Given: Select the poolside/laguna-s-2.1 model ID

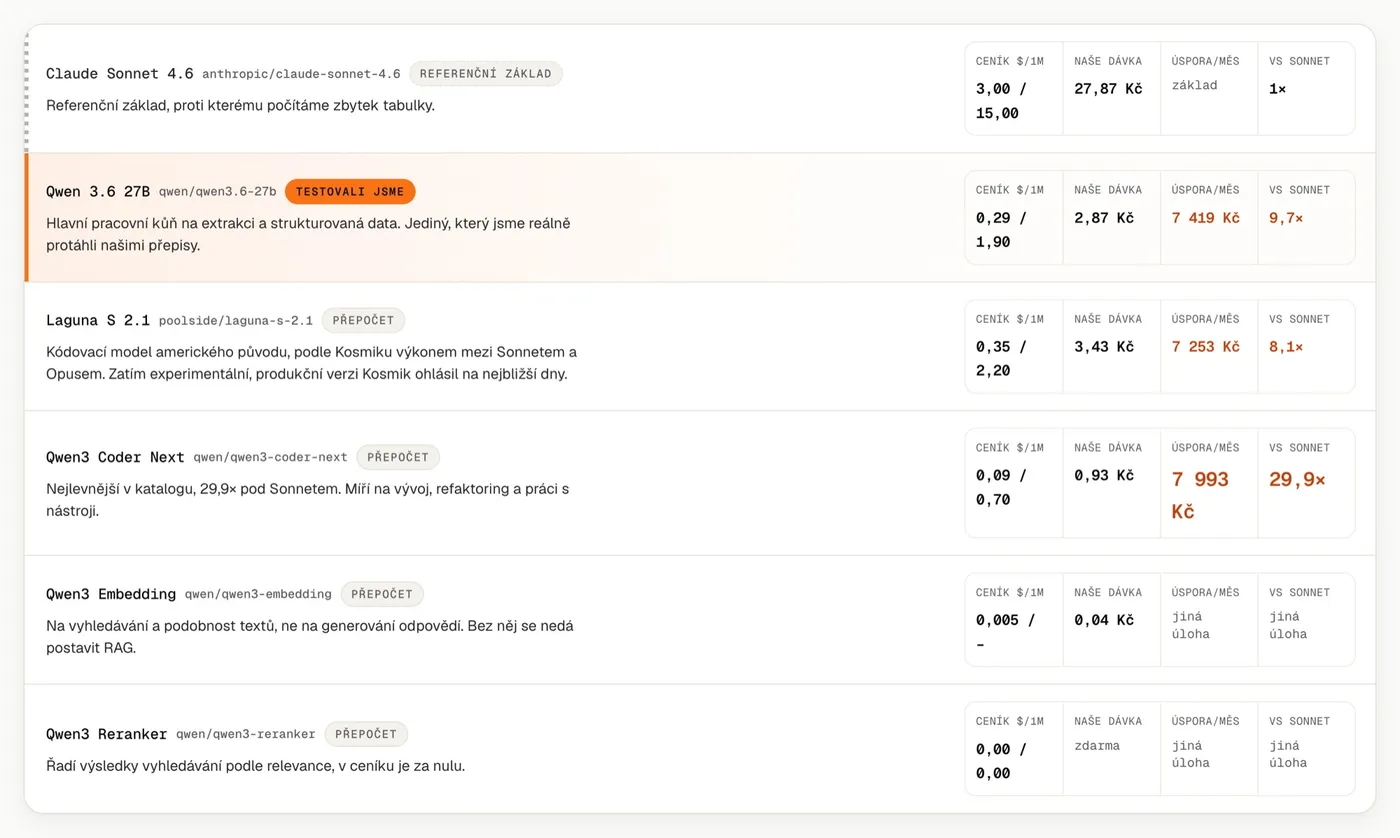Looking at the screenshot, I should (236, 321).
